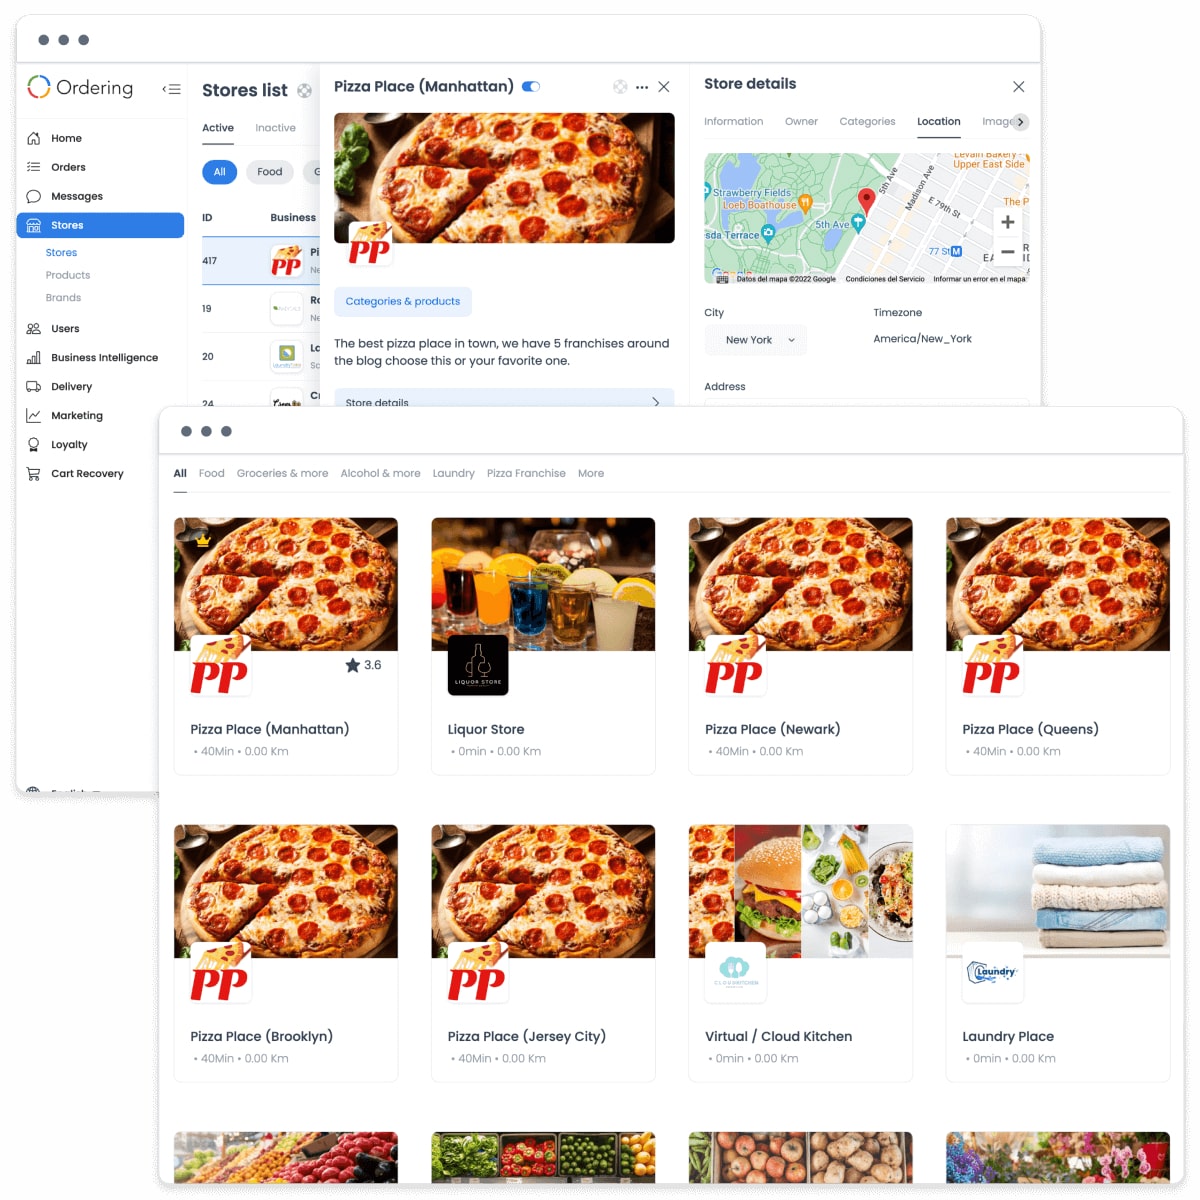This screenshot has width=1200, height=1200.
Task: Open the Products submenu item
Action: click(x=68, y=275)
